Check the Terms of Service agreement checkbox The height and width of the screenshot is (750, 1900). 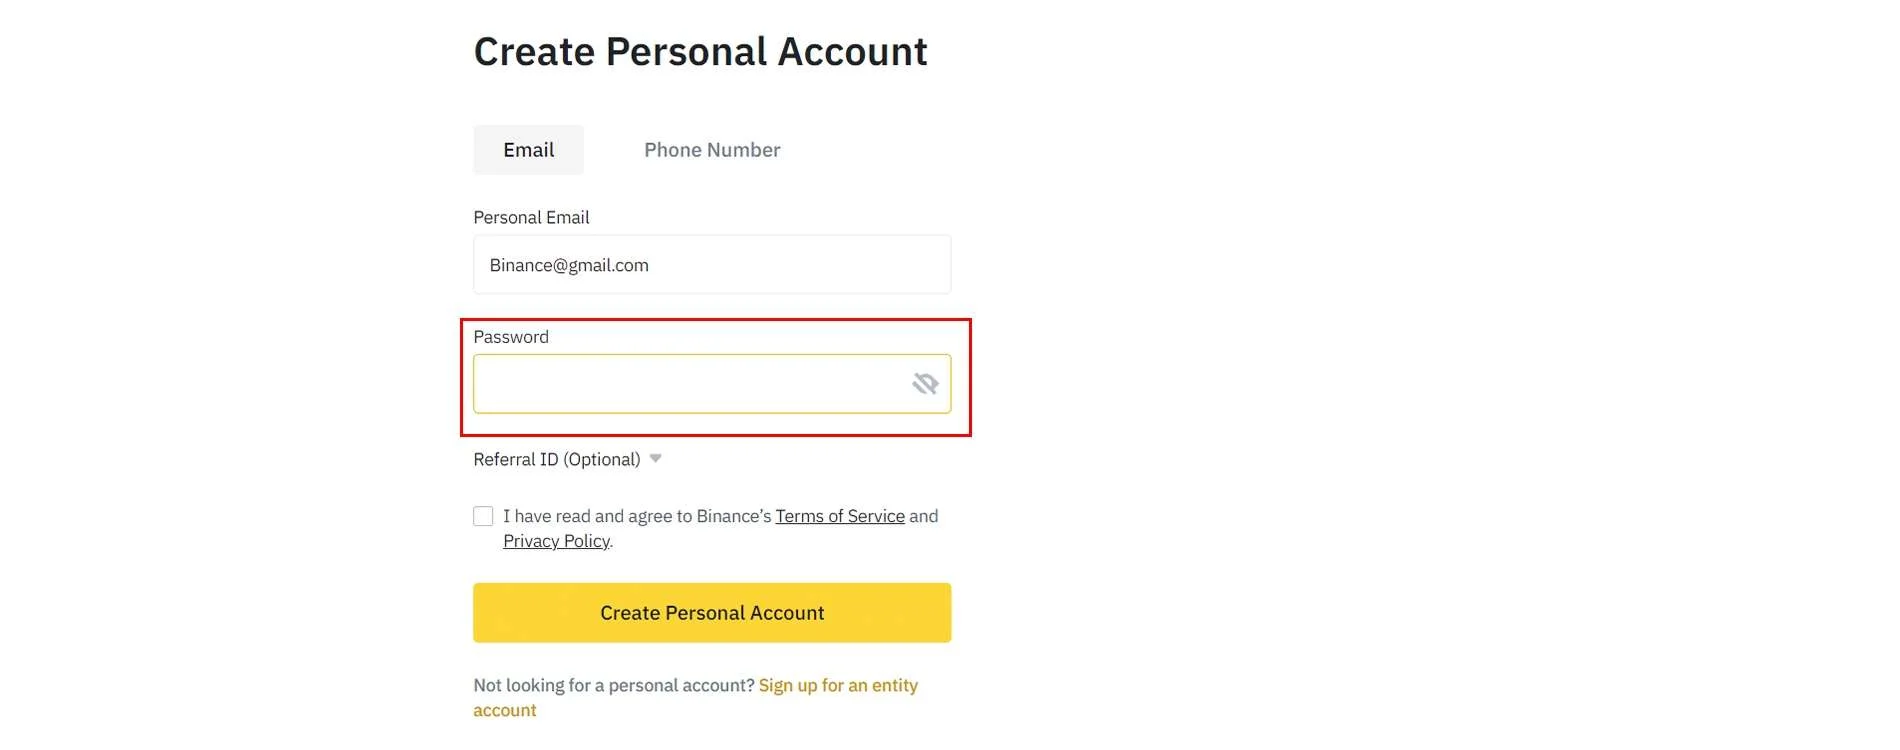pos(483,516)
